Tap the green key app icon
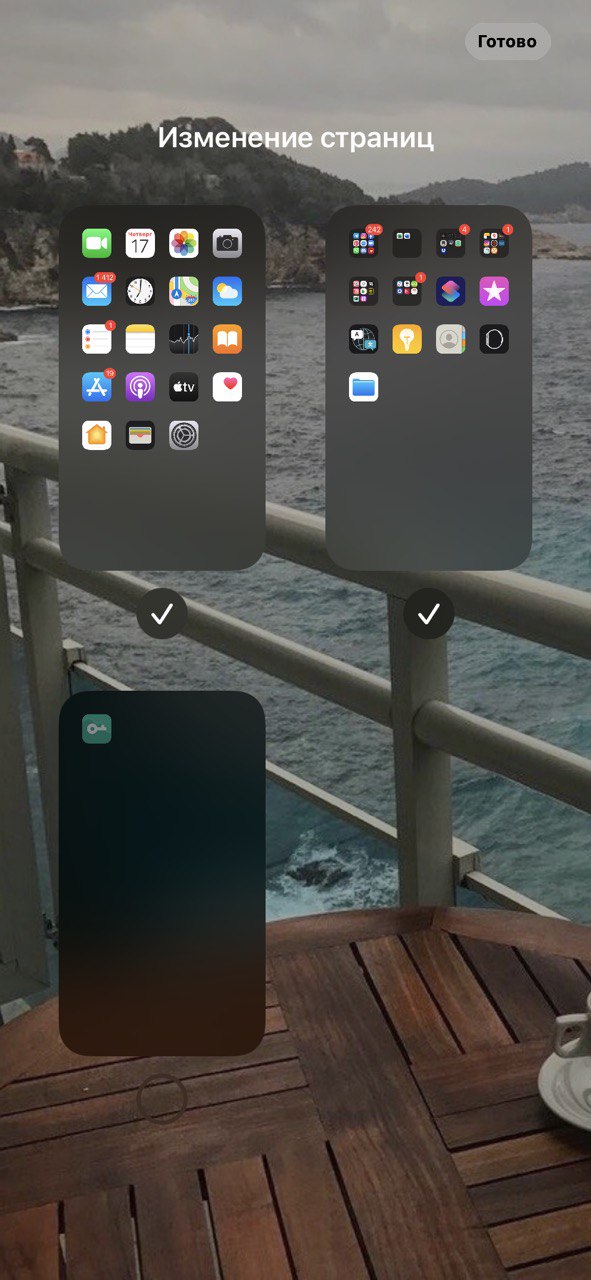Image resolution: width=591 pixels, height=1280 pixels. coord(97,729)
